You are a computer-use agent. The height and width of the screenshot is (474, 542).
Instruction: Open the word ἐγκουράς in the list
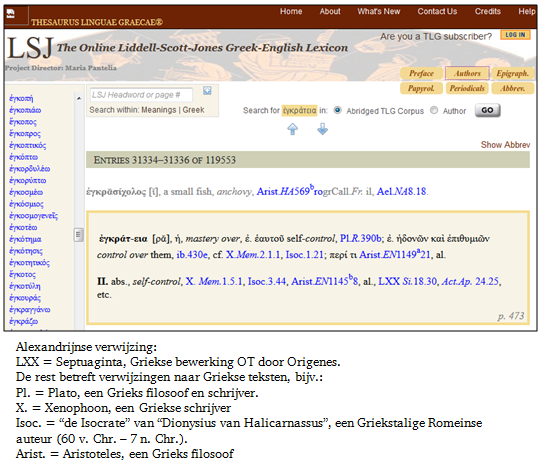(25, 298)
